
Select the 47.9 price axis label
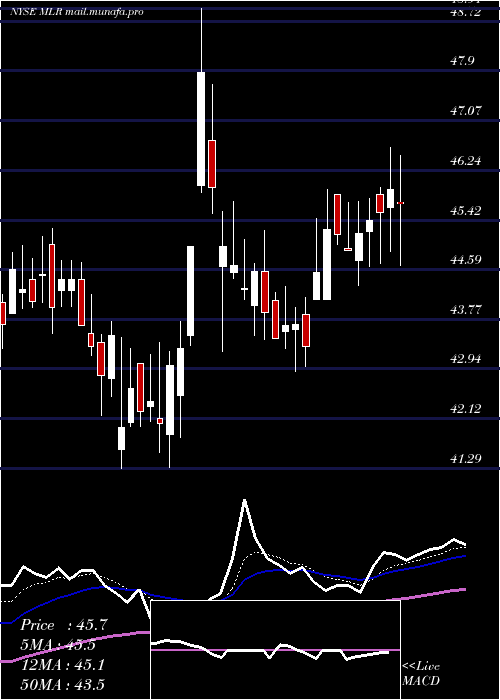pos(462,61)
